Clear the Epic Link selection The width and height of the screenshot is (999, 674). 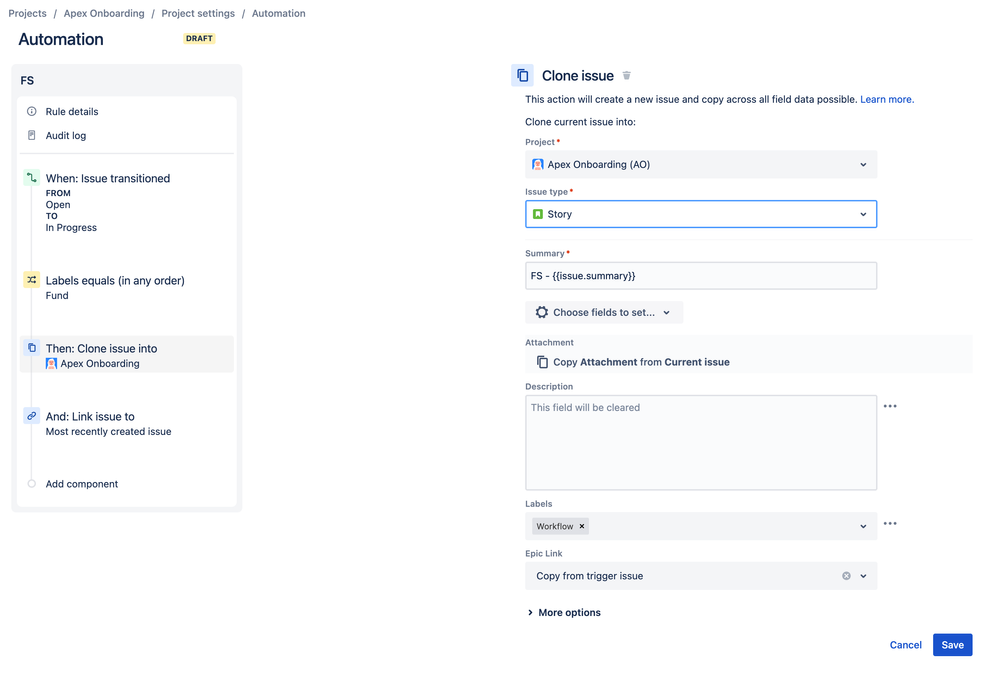(x=846, y=576)
